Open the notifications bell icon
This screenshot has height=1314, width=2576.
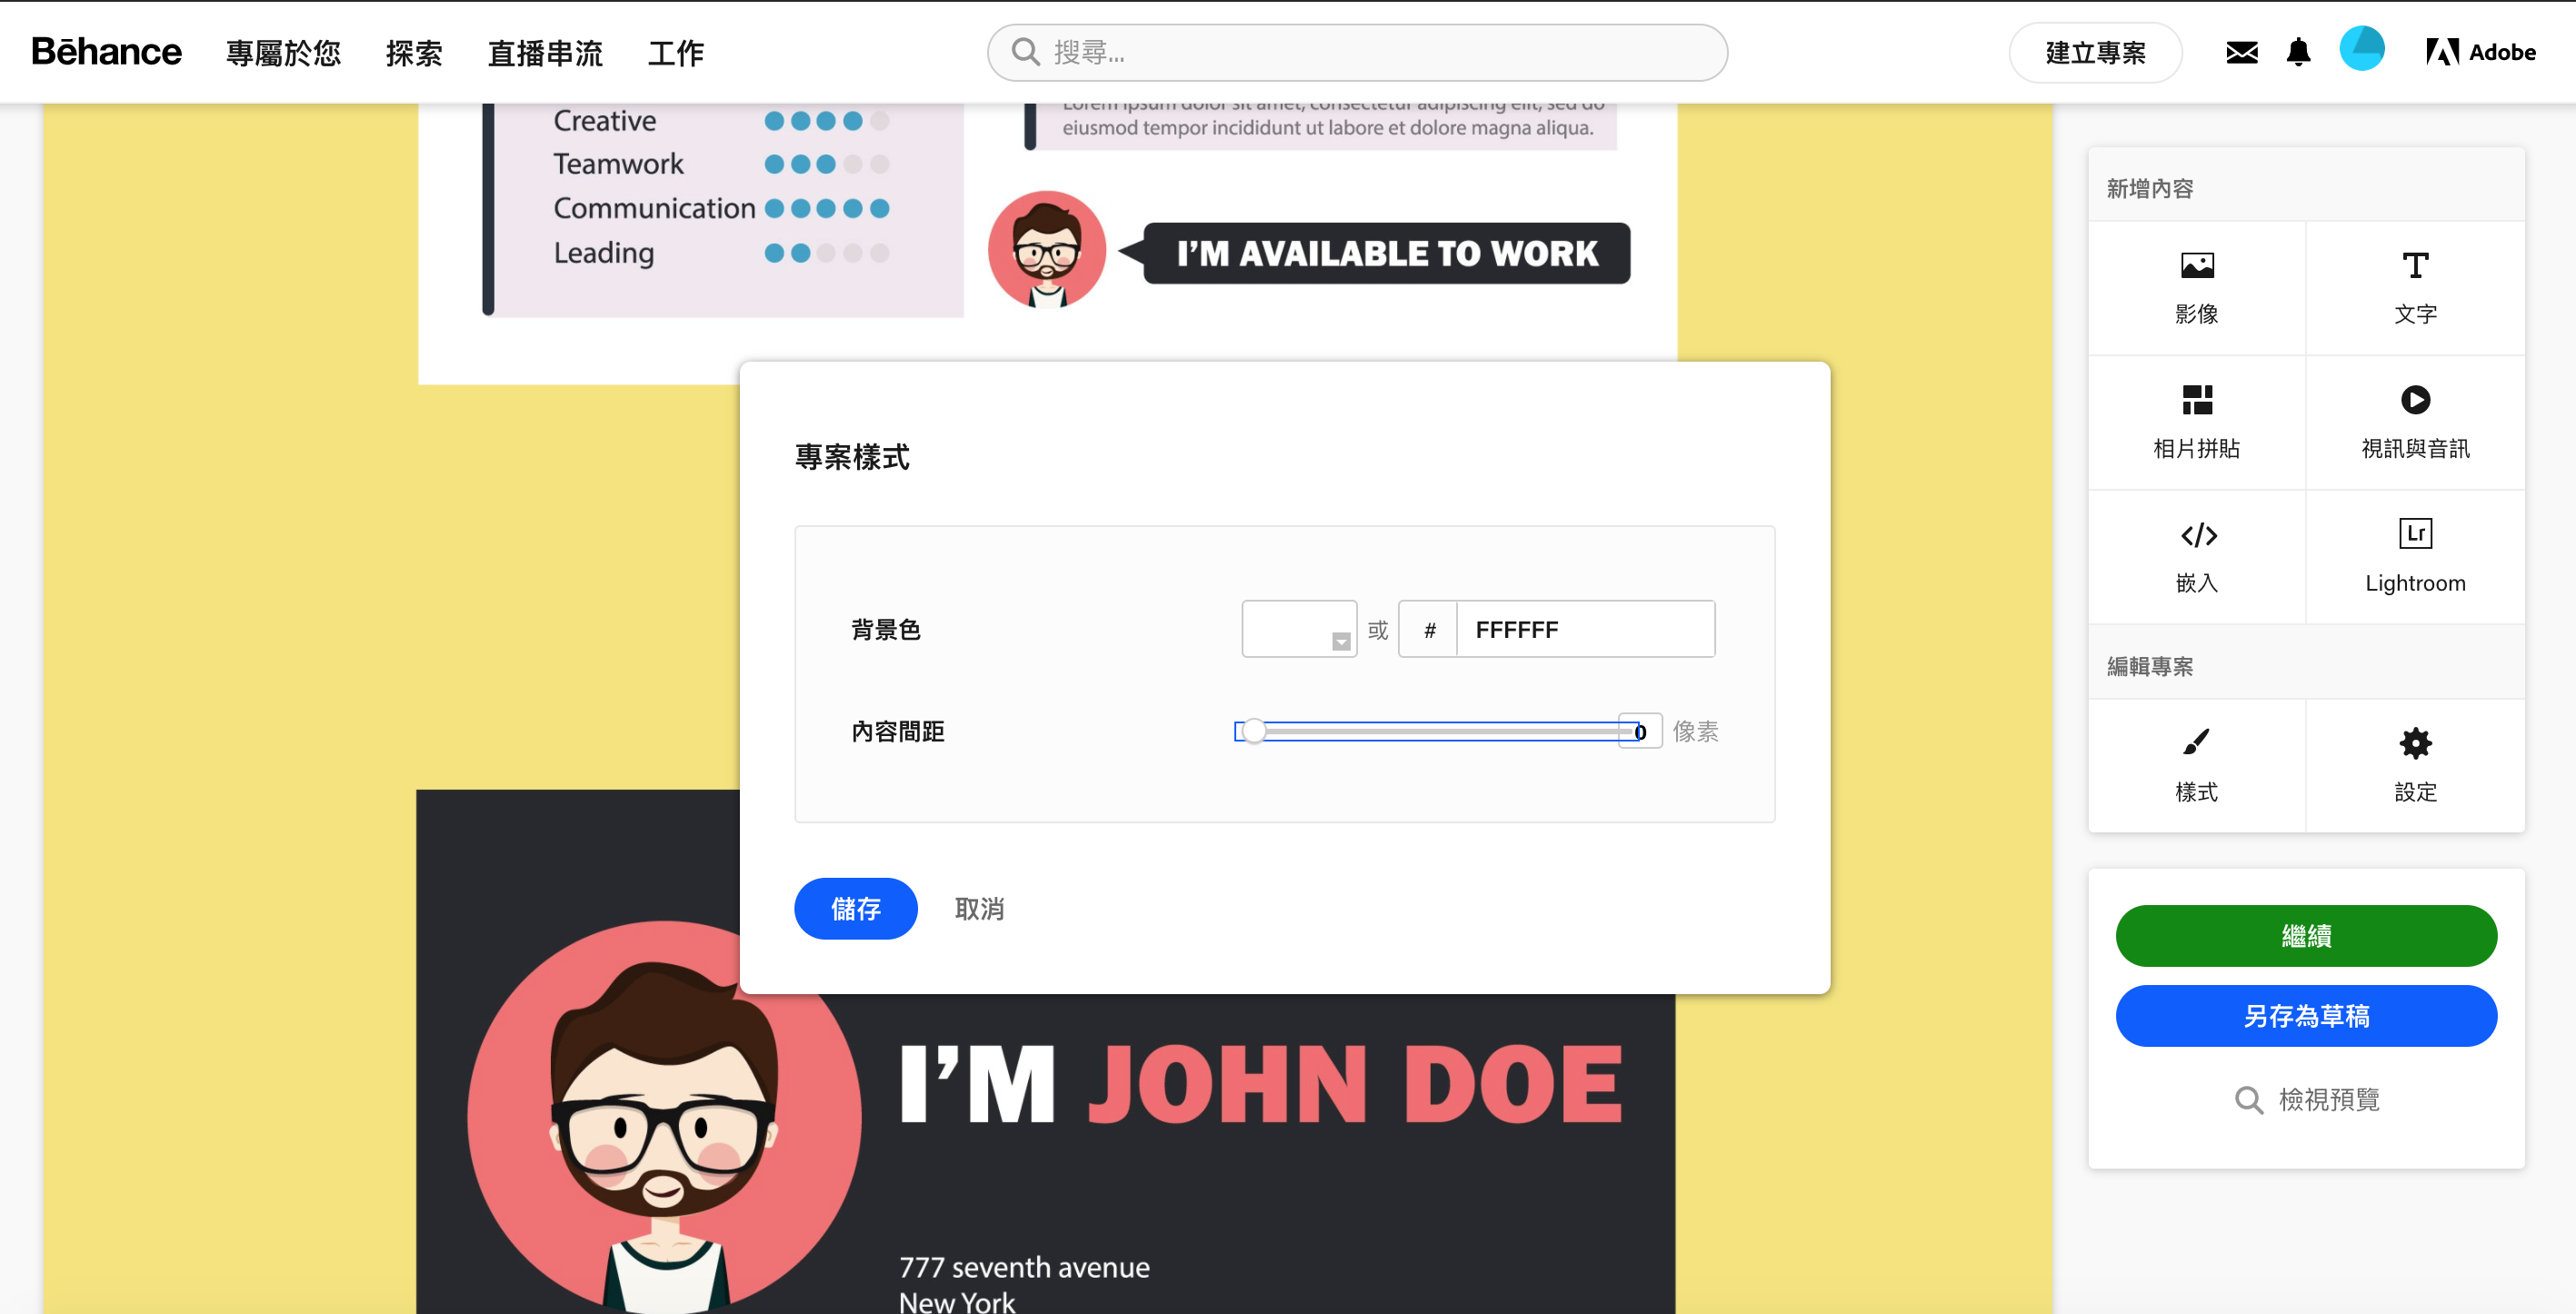click(x=2298, y=52)
